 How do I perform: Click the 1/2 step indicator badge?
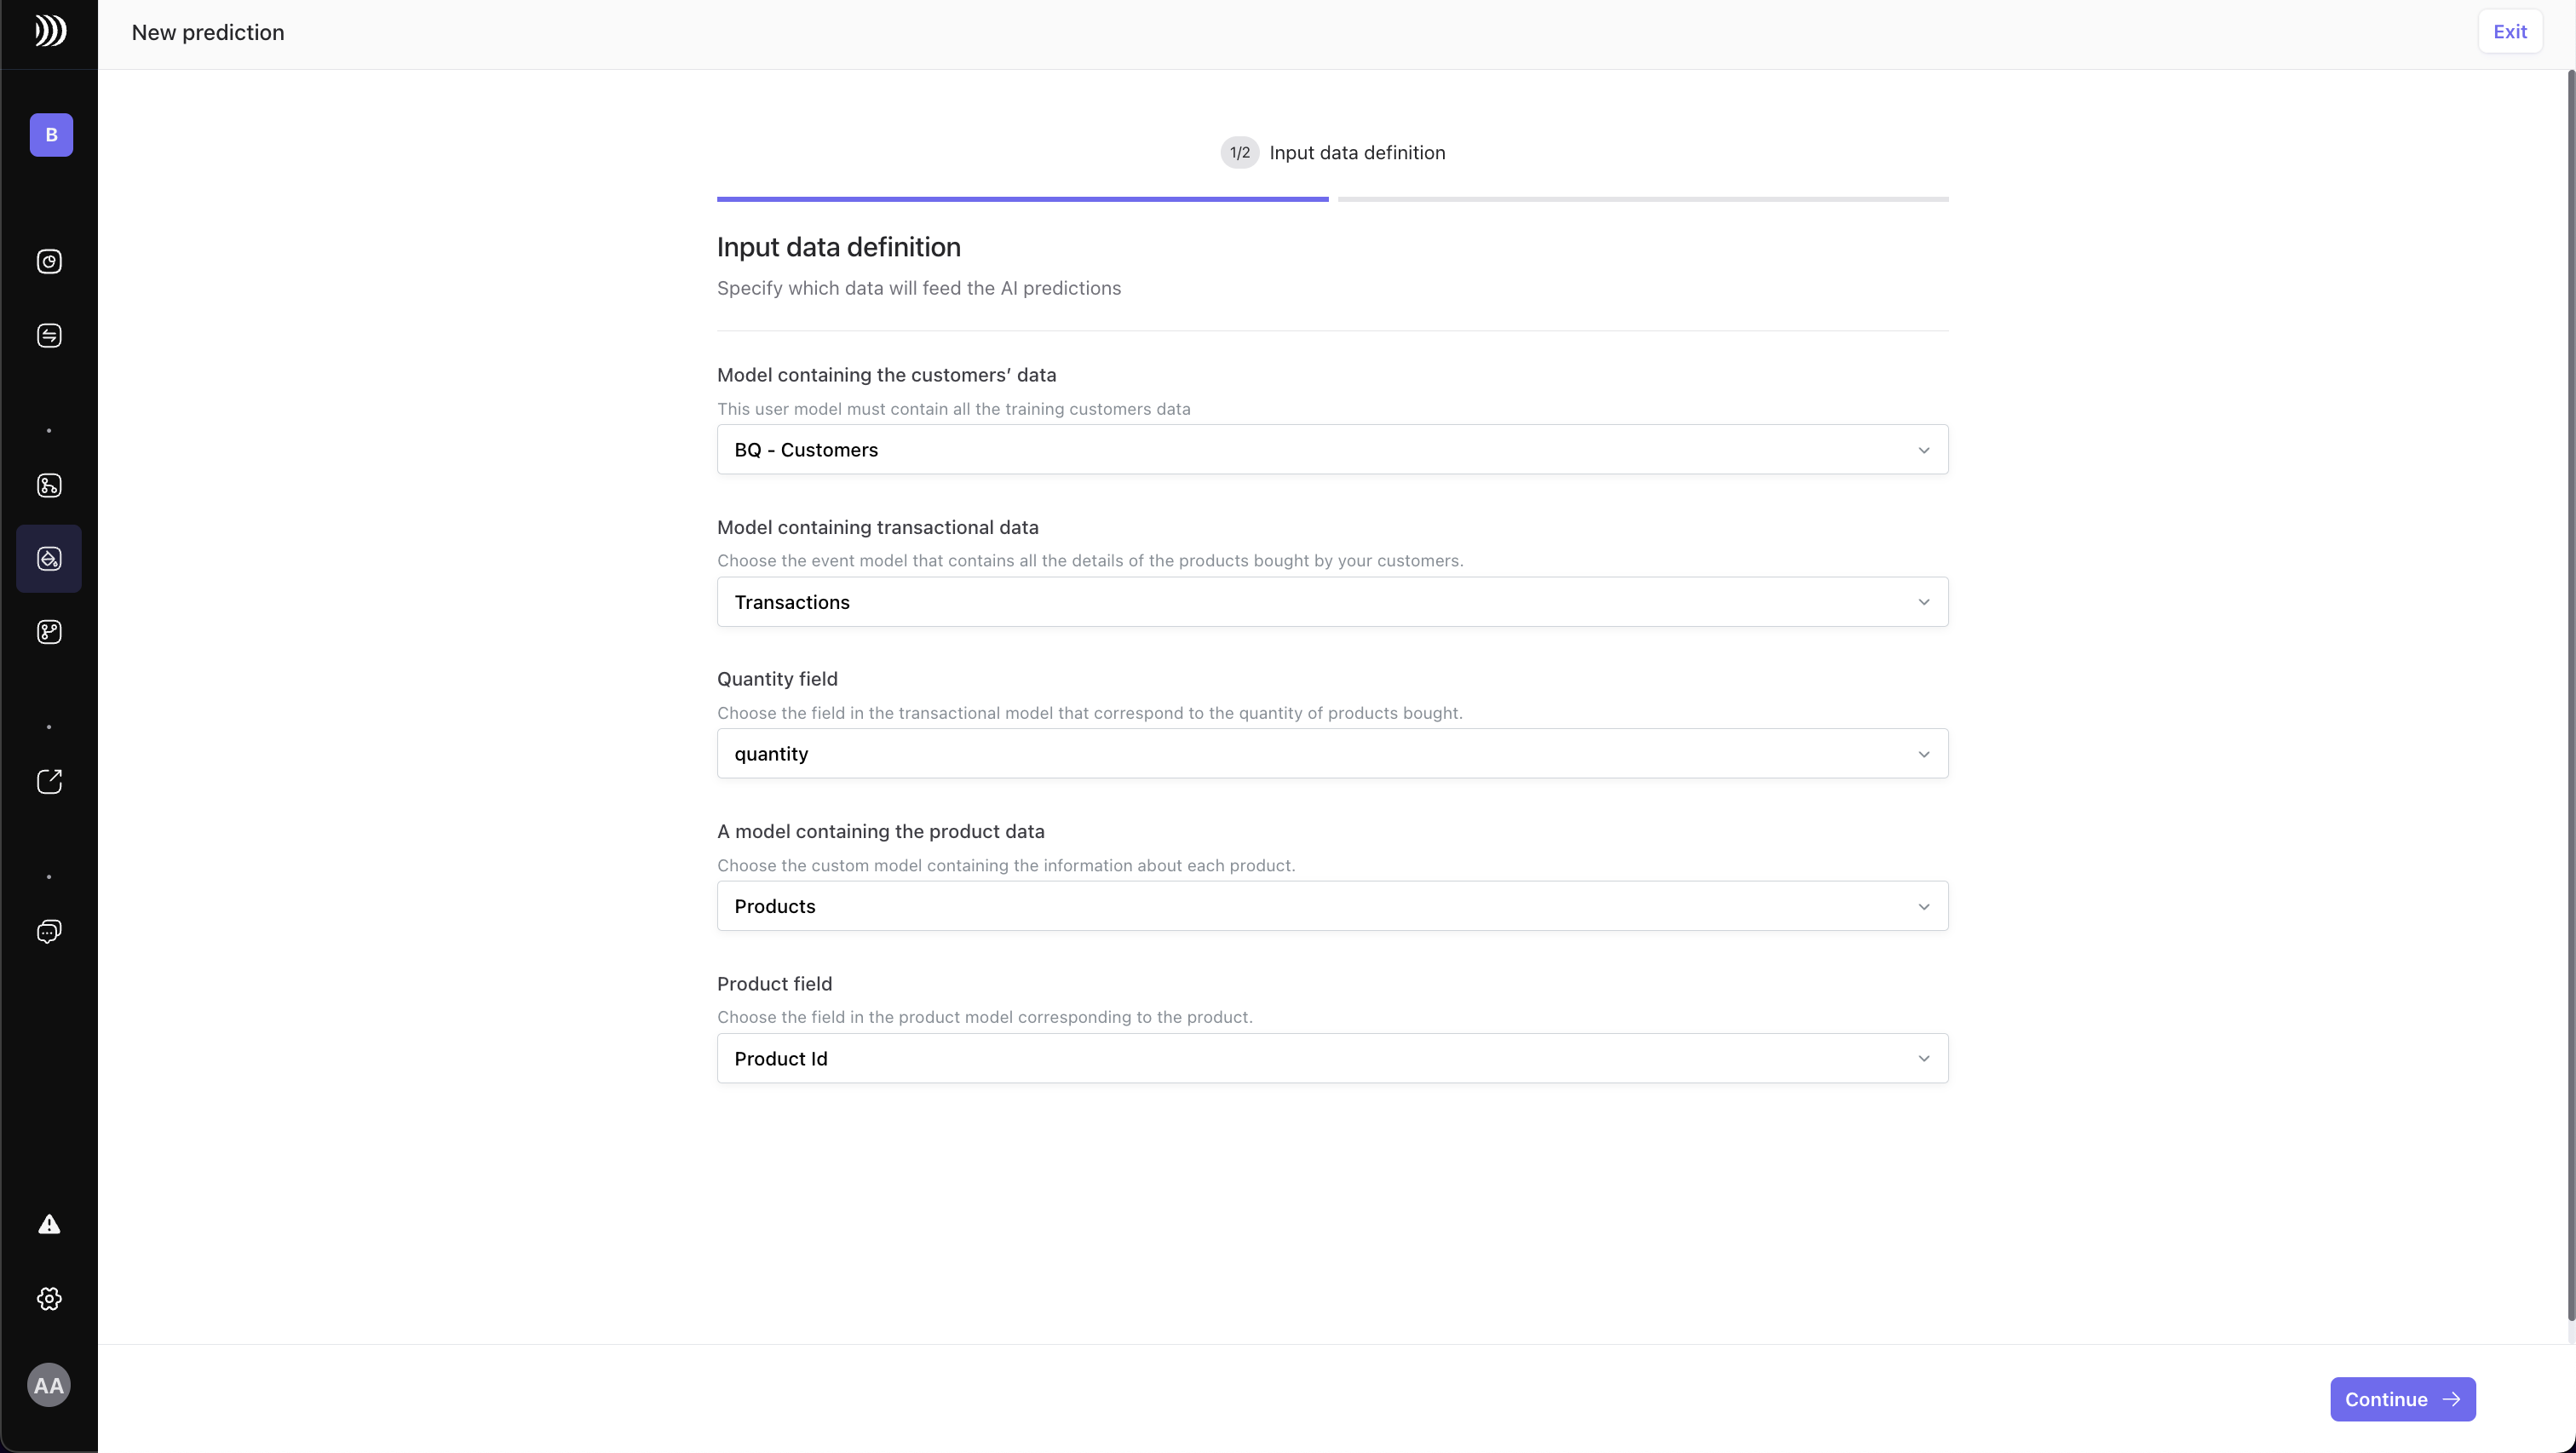point(1239,153)
